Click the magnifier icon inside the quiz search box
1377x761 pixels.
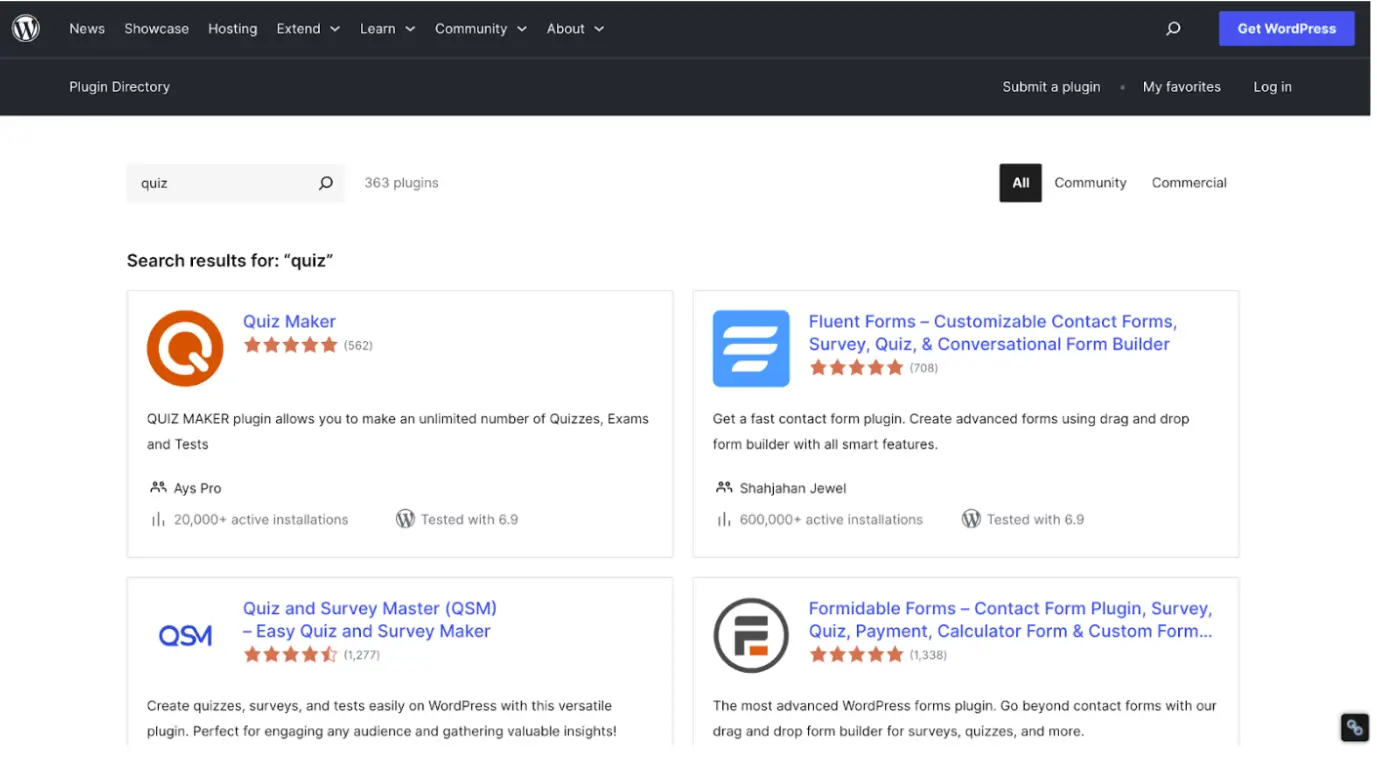point(325,183)
